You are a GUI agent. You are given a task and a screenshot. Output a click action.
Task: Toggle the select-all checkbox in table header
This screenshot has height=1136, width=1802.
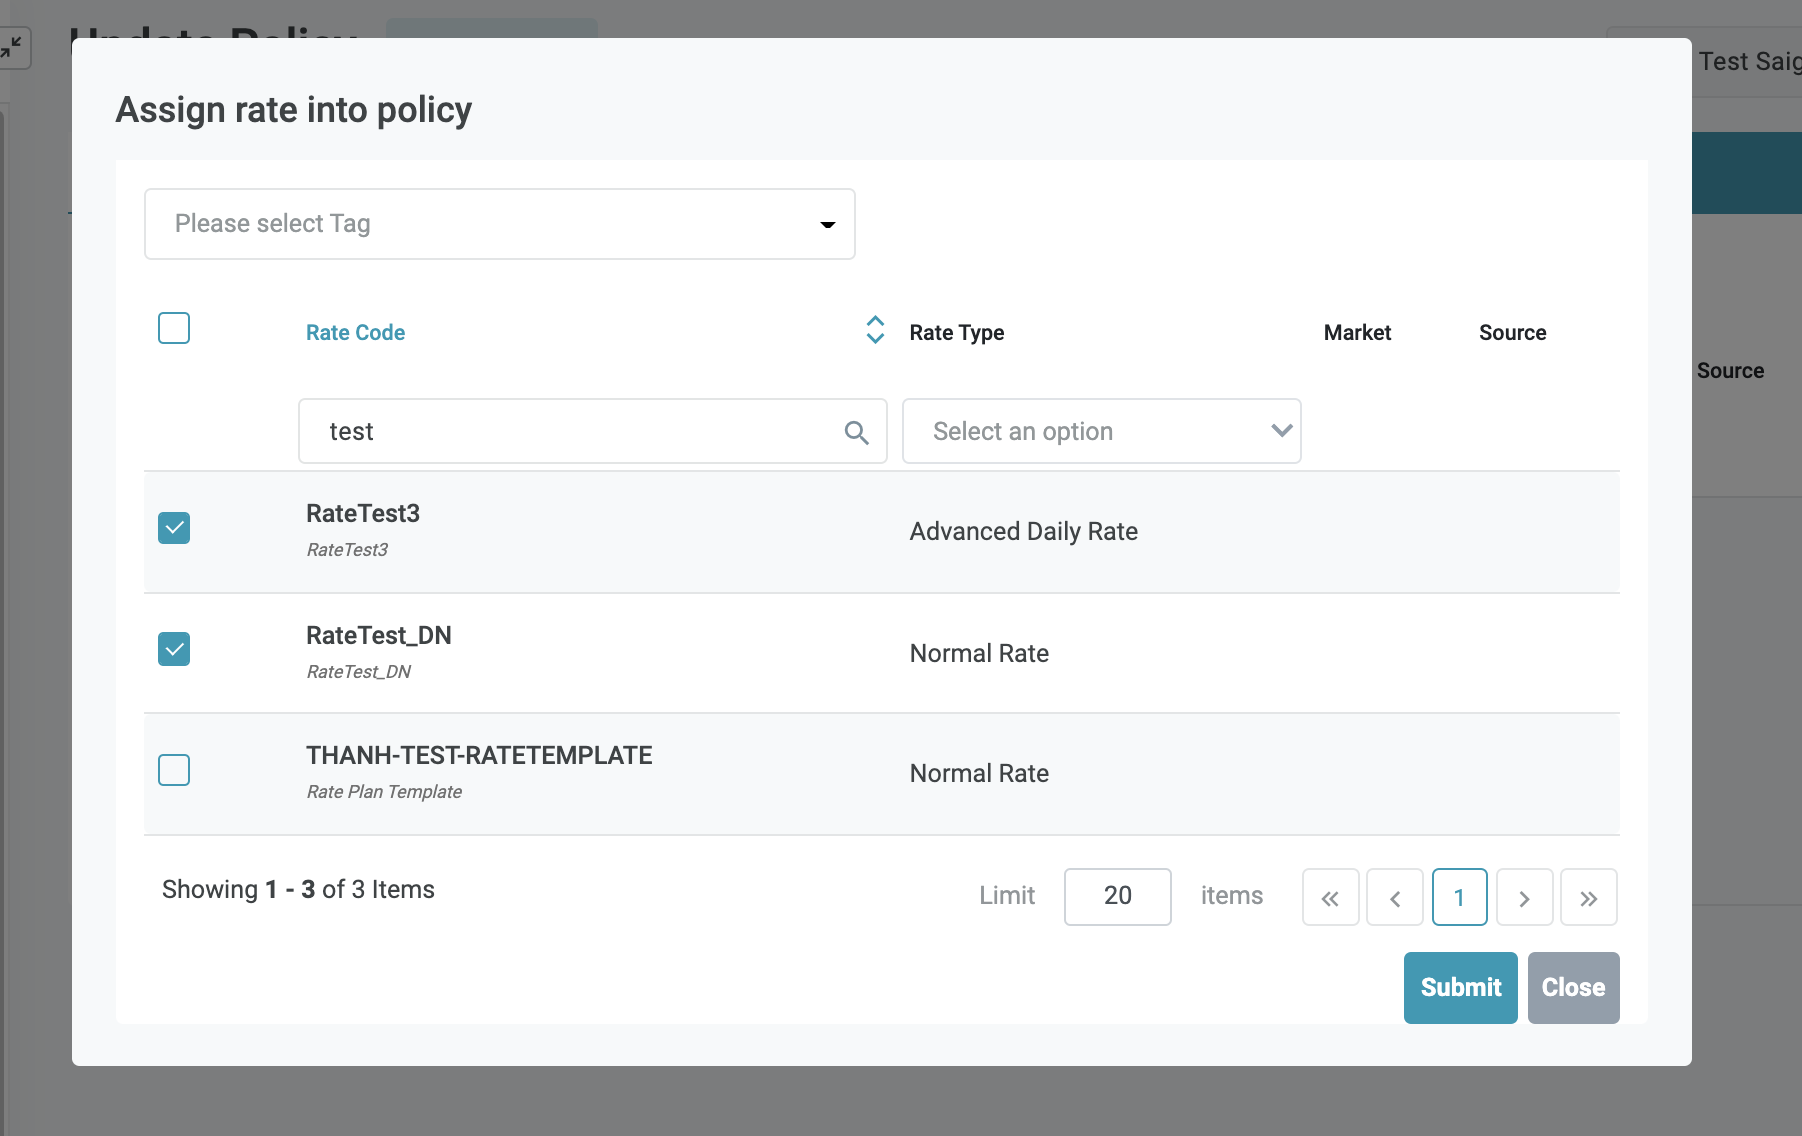coord(174,328)
